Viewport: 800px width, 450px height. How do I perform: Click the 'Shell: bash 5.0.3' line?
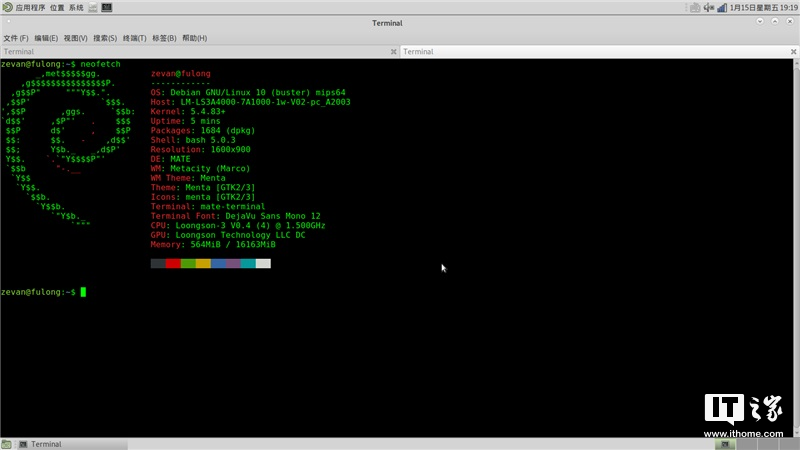click(193, 140)
